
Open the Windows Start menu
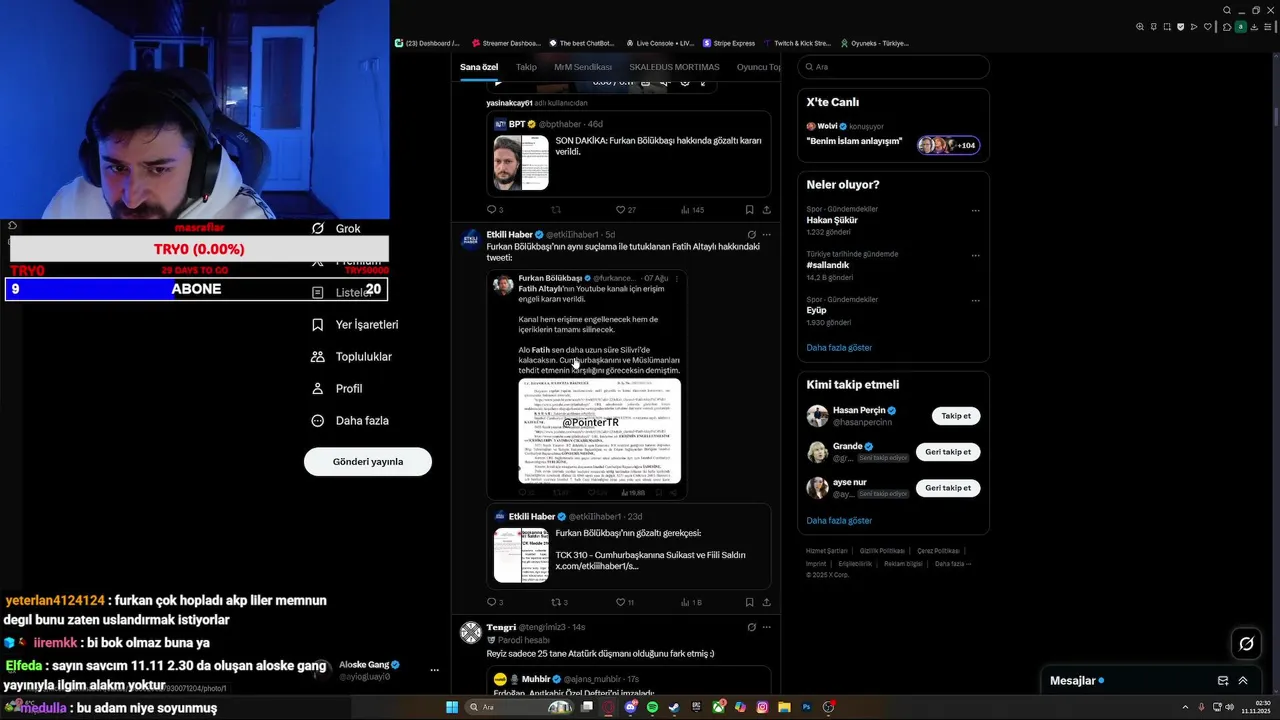(x=452, y=707)
